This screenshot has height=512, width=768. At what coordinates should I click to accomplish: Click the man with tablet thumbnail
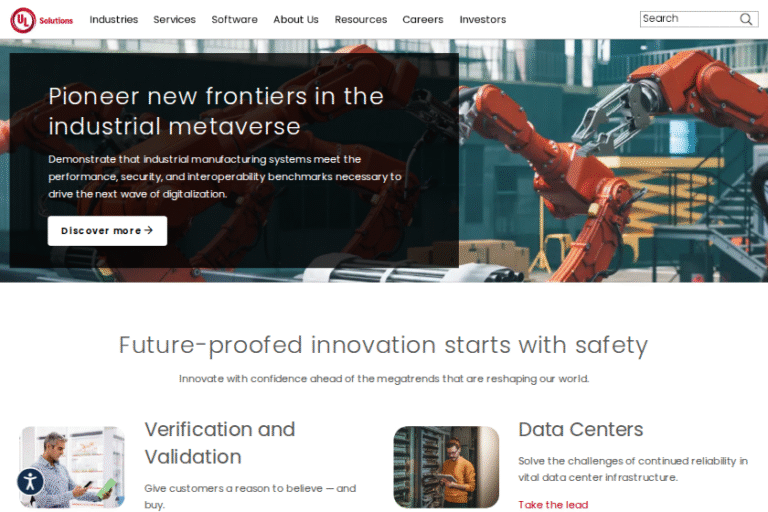click(x=72, y=467)
